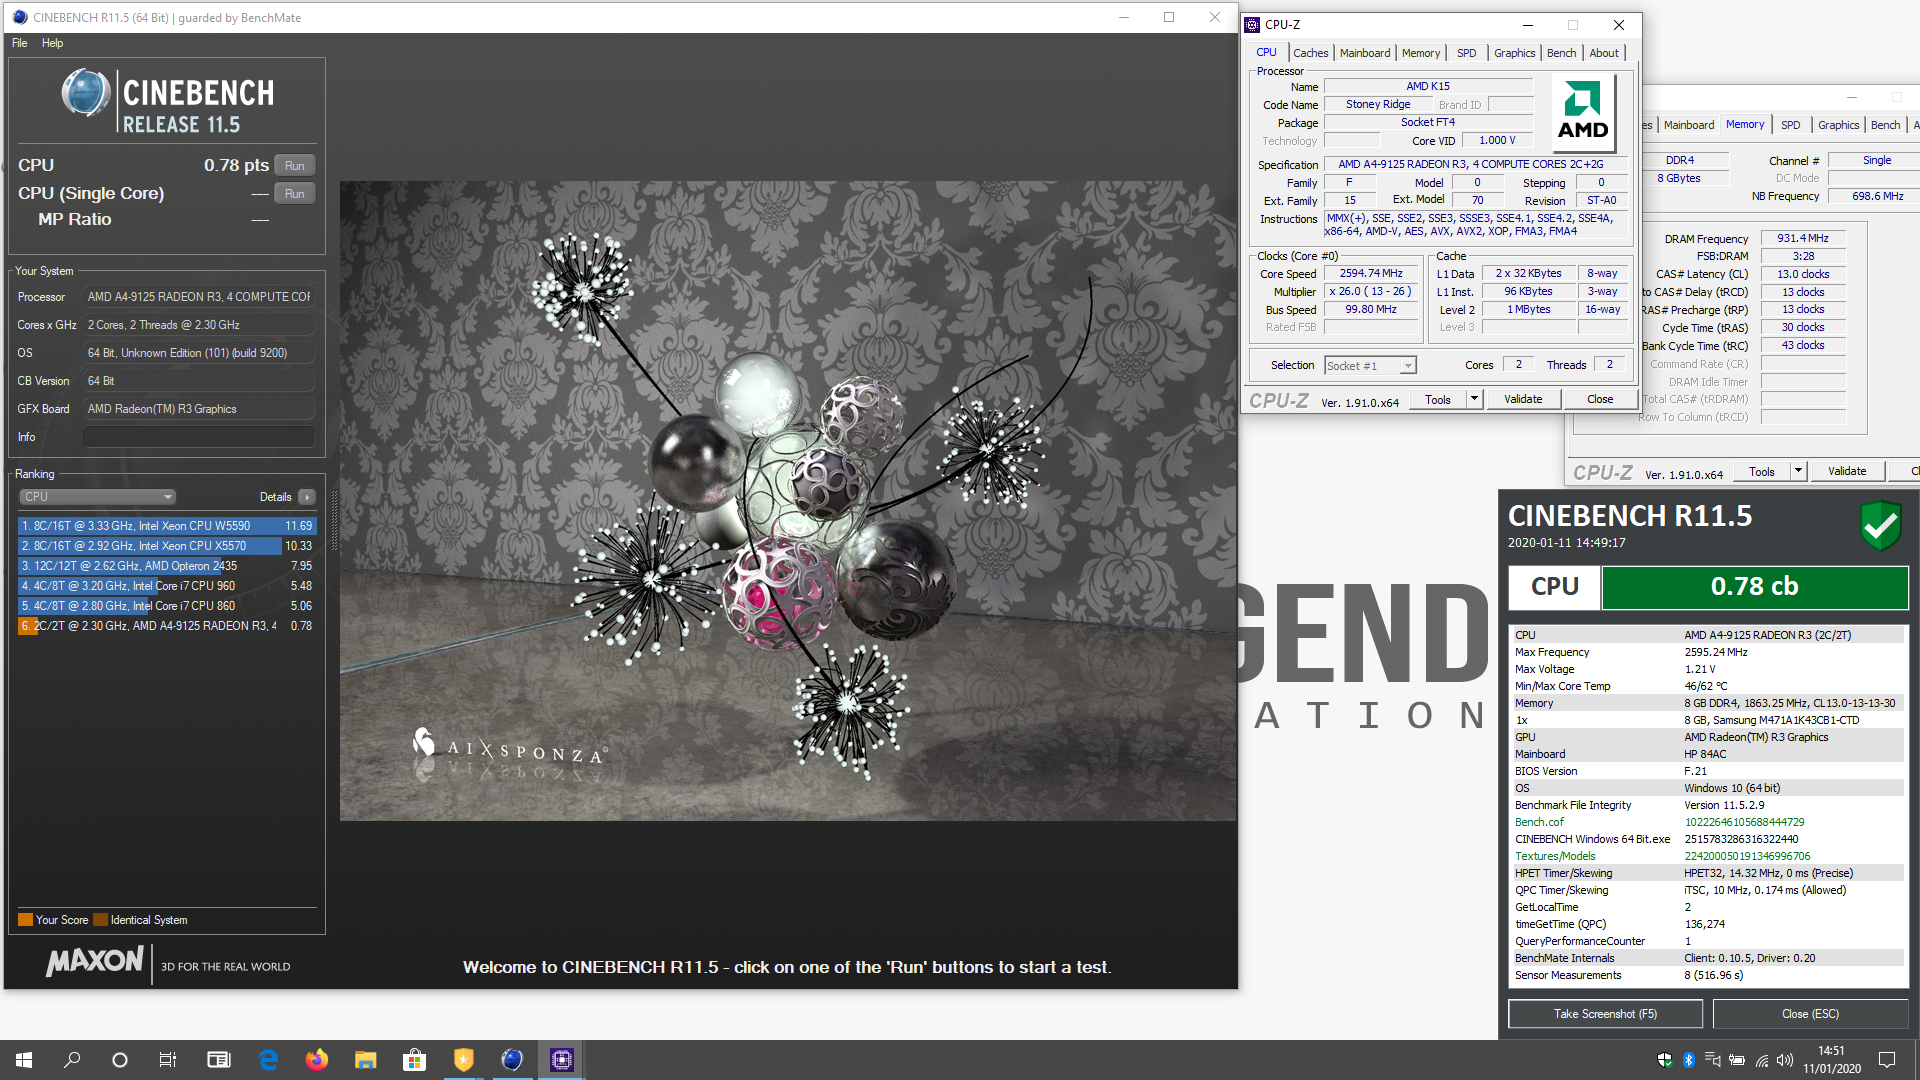Click Validate in background CPU-Z window

[x=1847, y=471]
